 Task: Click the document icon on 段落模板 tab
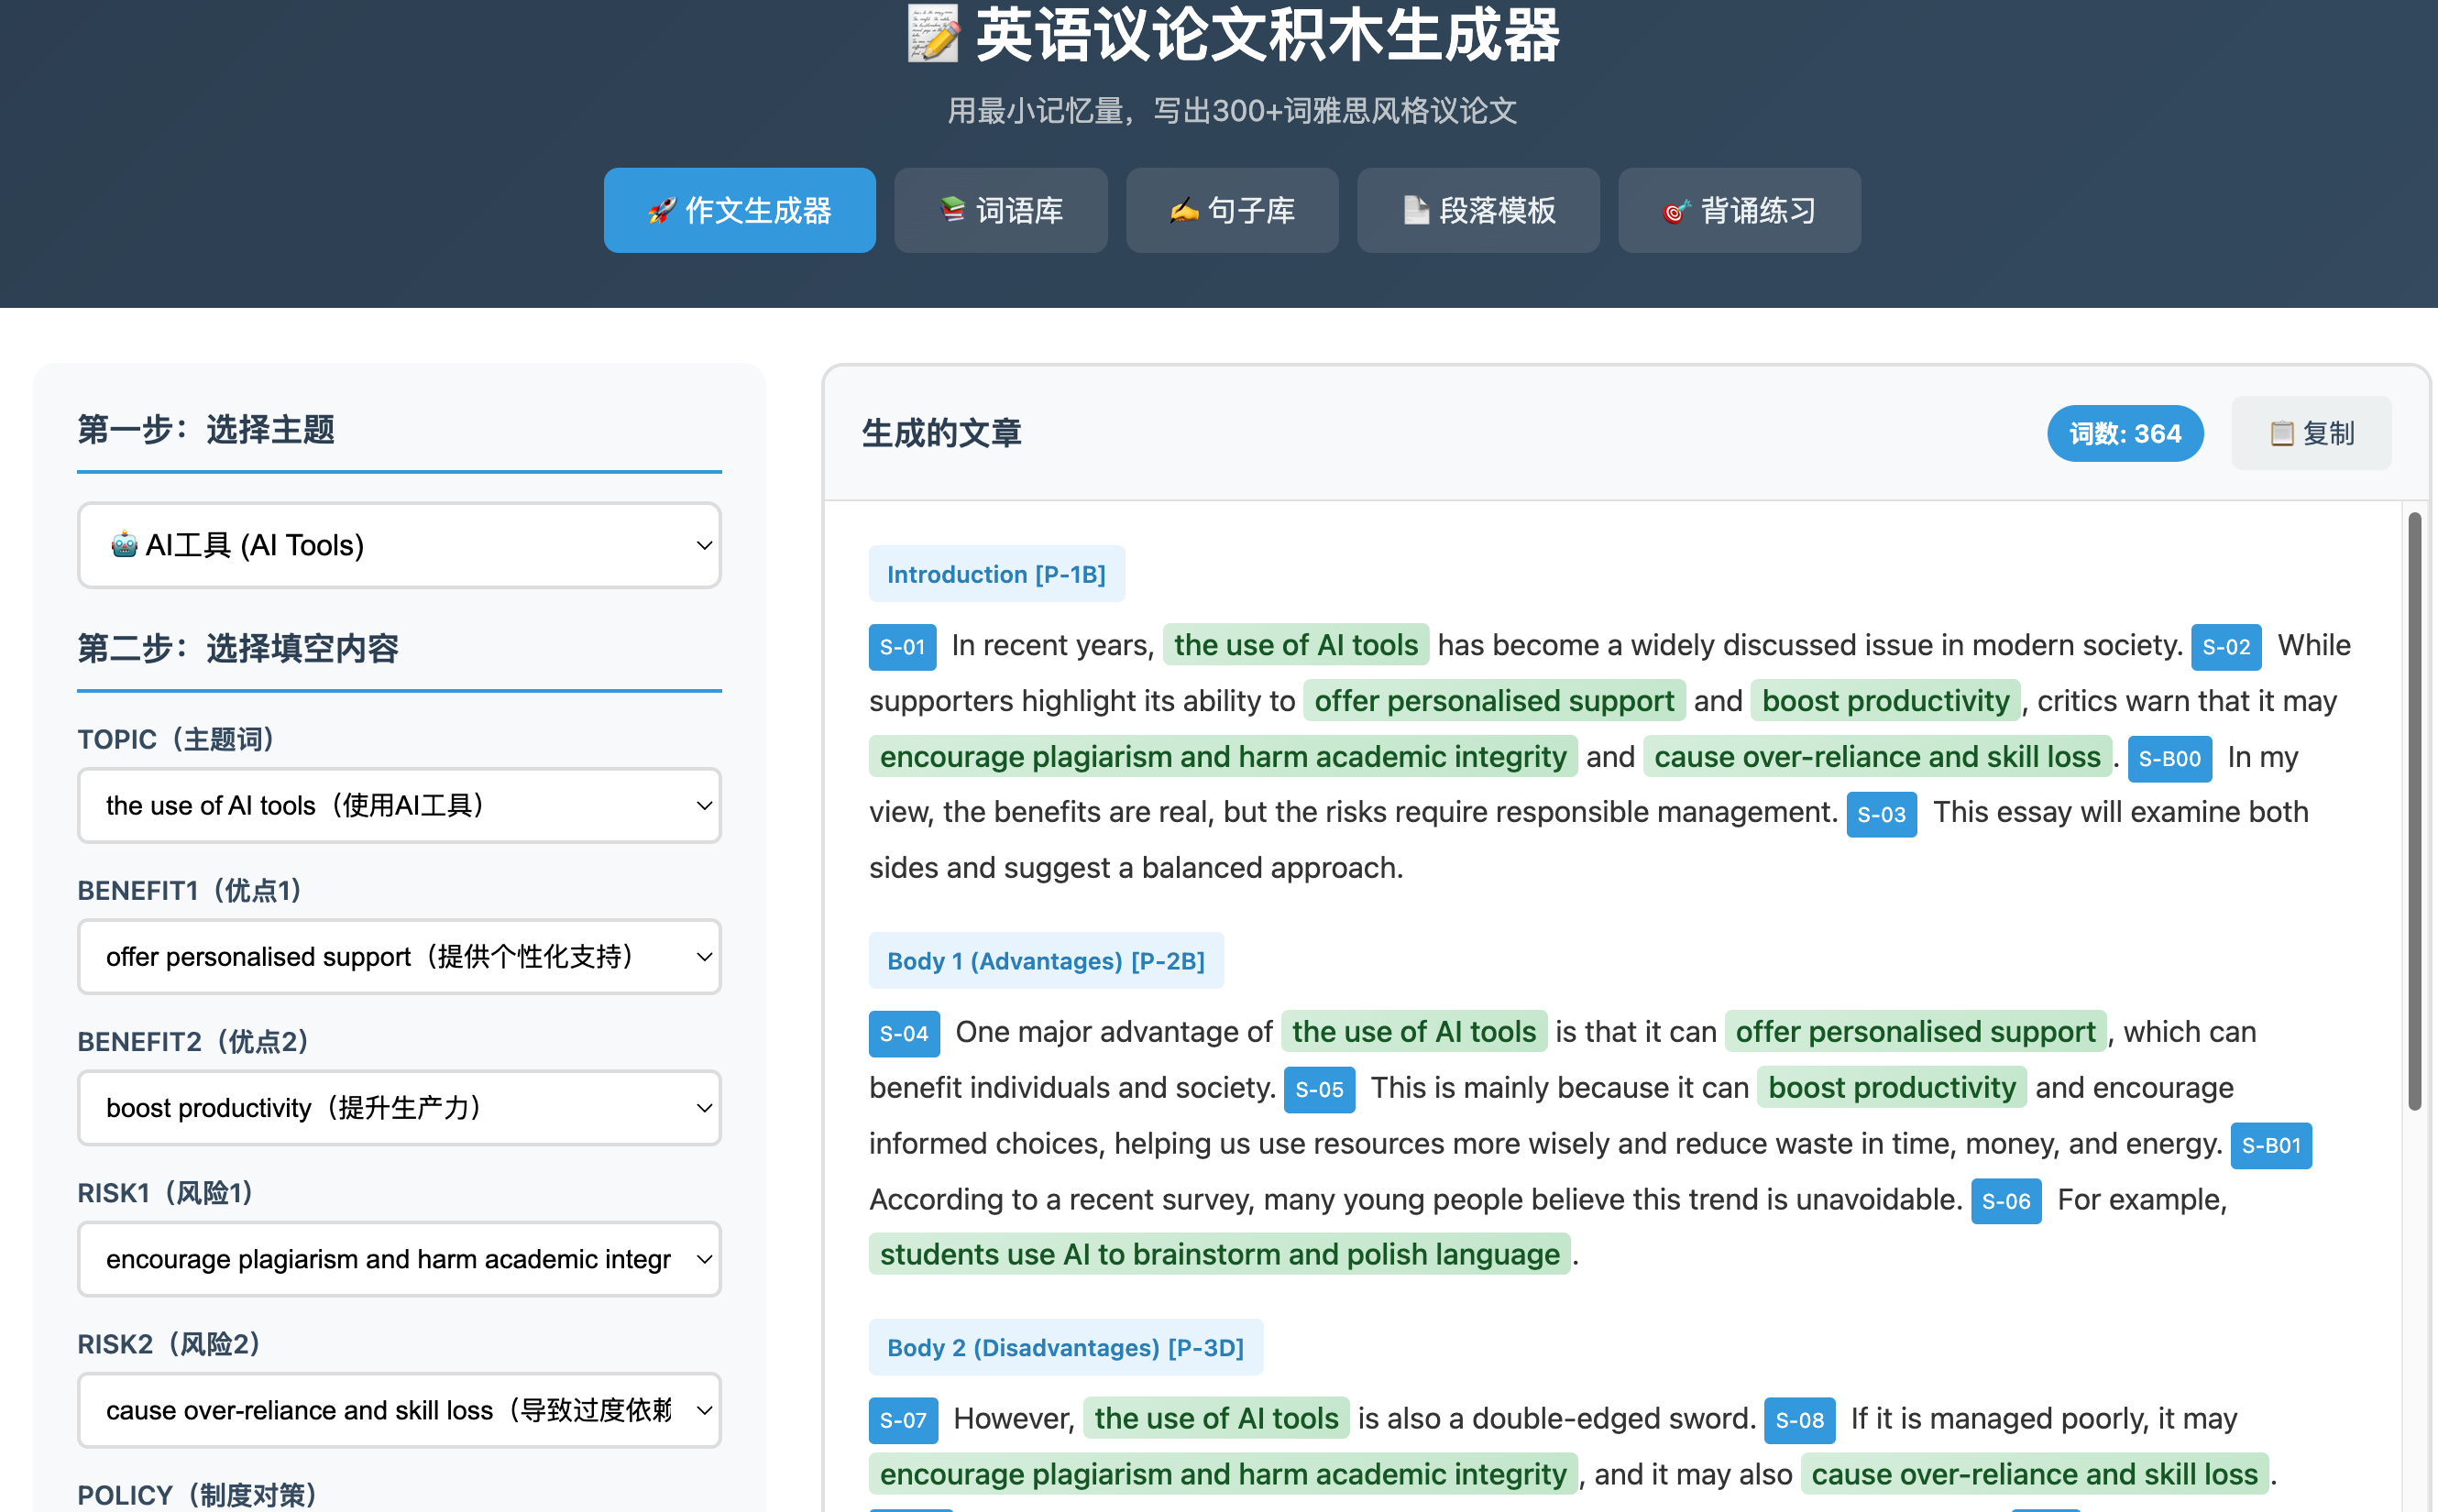(1415, 211)
